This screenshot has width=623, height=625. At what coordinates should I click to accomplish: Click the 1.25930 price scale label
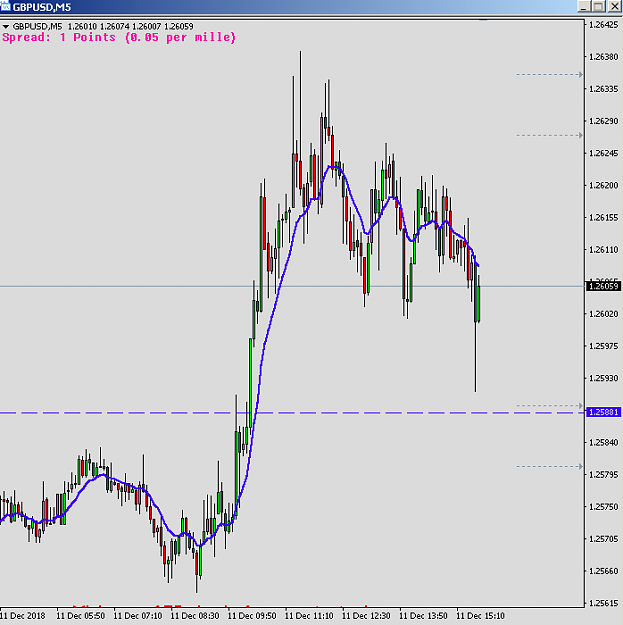(603, 378)
